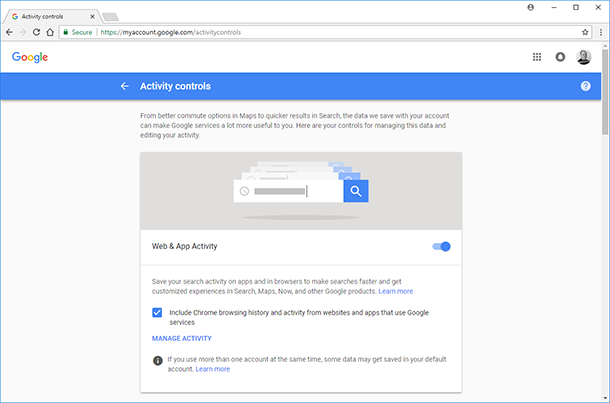Click the profile avatar picture
This screenshot has width=610, height=403.
tap(584, 57)
